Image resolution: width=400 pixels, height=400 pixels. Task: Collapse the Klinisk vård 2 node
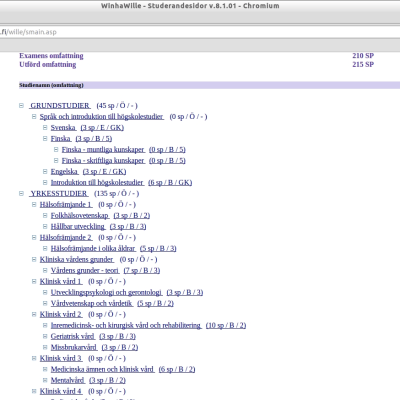coord(34,314)
